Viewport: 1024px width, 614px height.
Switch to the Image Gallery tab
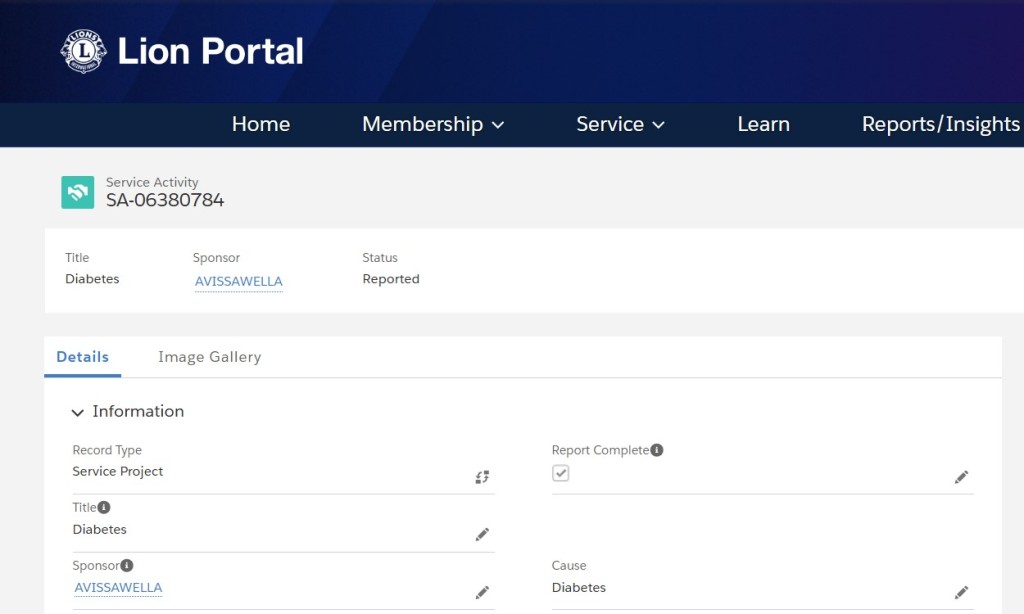210,357
